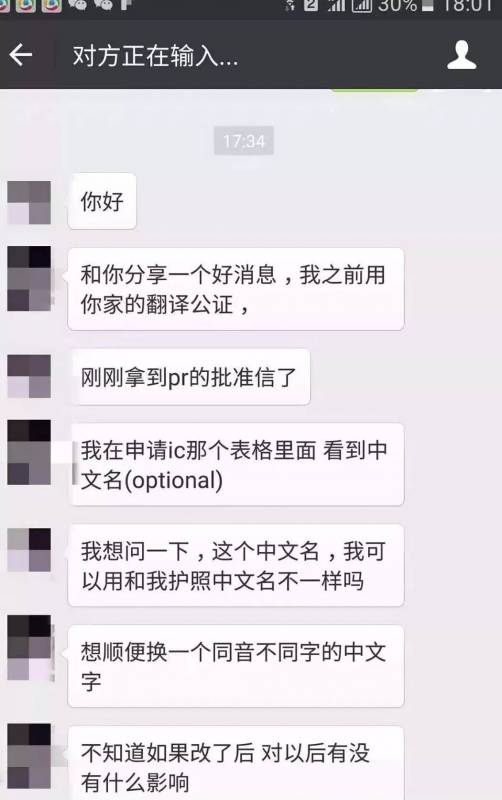
Task: Tap the back arrow in chat header
Action: pyautogui.click(x=21, y=55)
